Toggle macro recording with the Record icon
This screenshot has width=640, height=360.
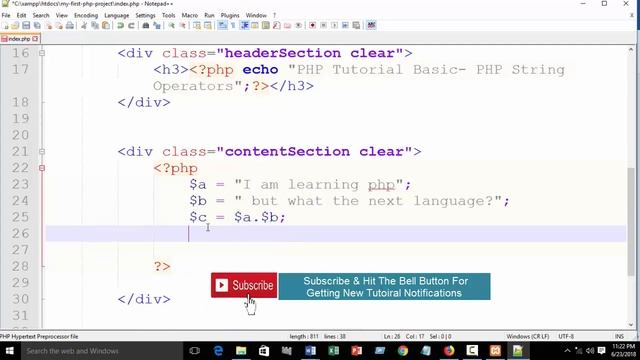pos(312,25)
